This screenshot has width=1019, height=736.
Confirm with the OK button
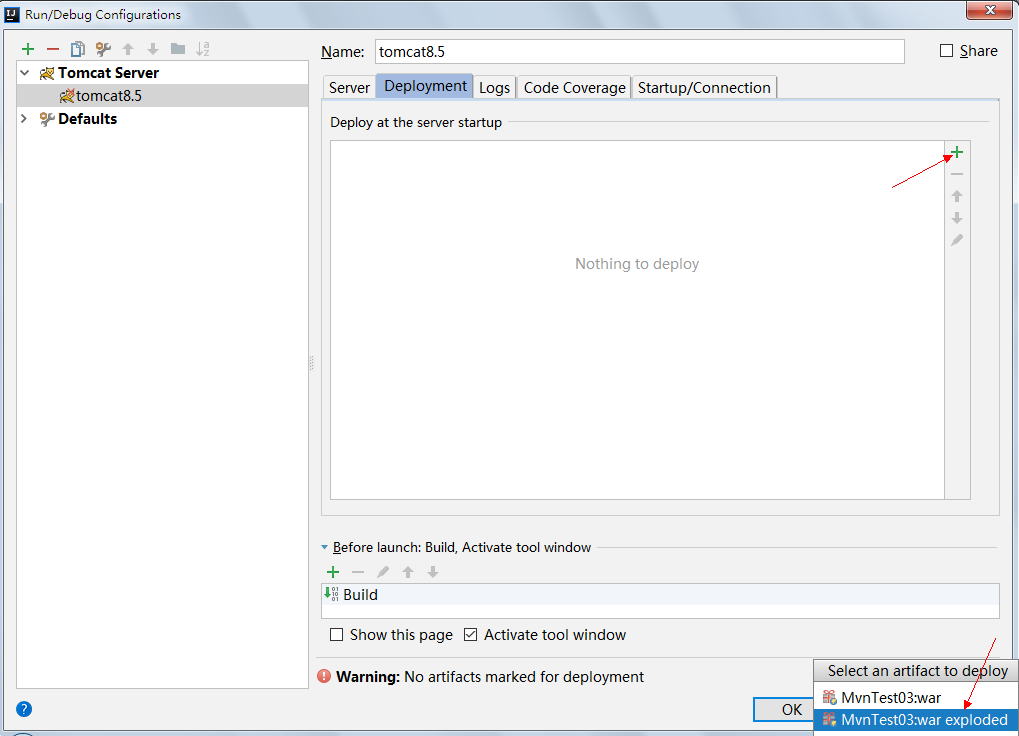pyautogui.click(x=784, y=709)
